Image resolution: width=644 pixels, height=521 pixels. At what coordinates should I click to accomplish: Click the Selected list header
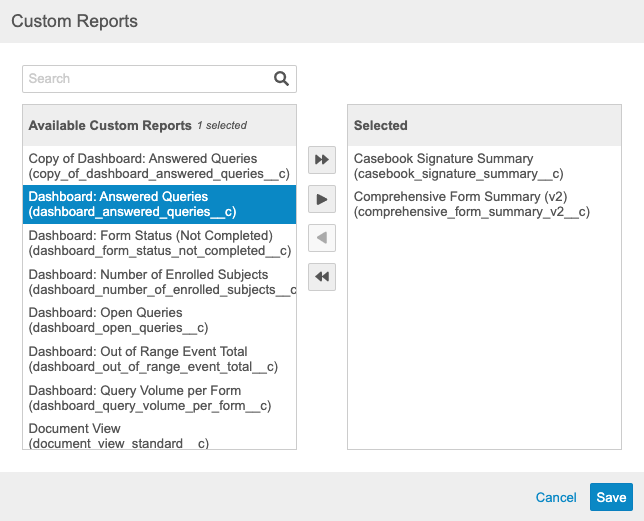381,126
